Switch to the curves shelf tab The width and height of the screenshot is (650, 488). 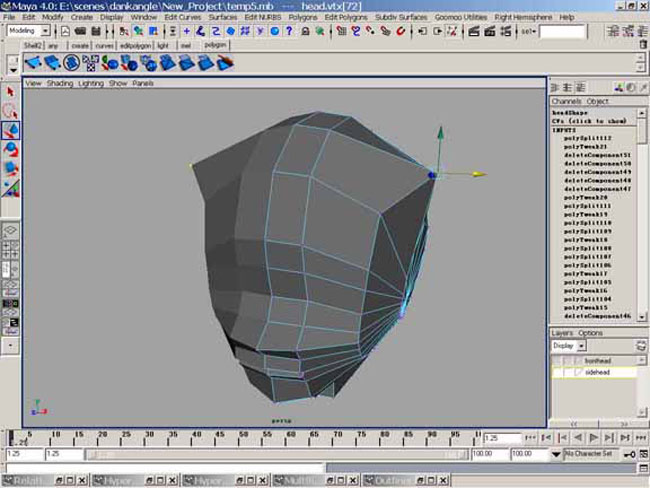[104, 46]
